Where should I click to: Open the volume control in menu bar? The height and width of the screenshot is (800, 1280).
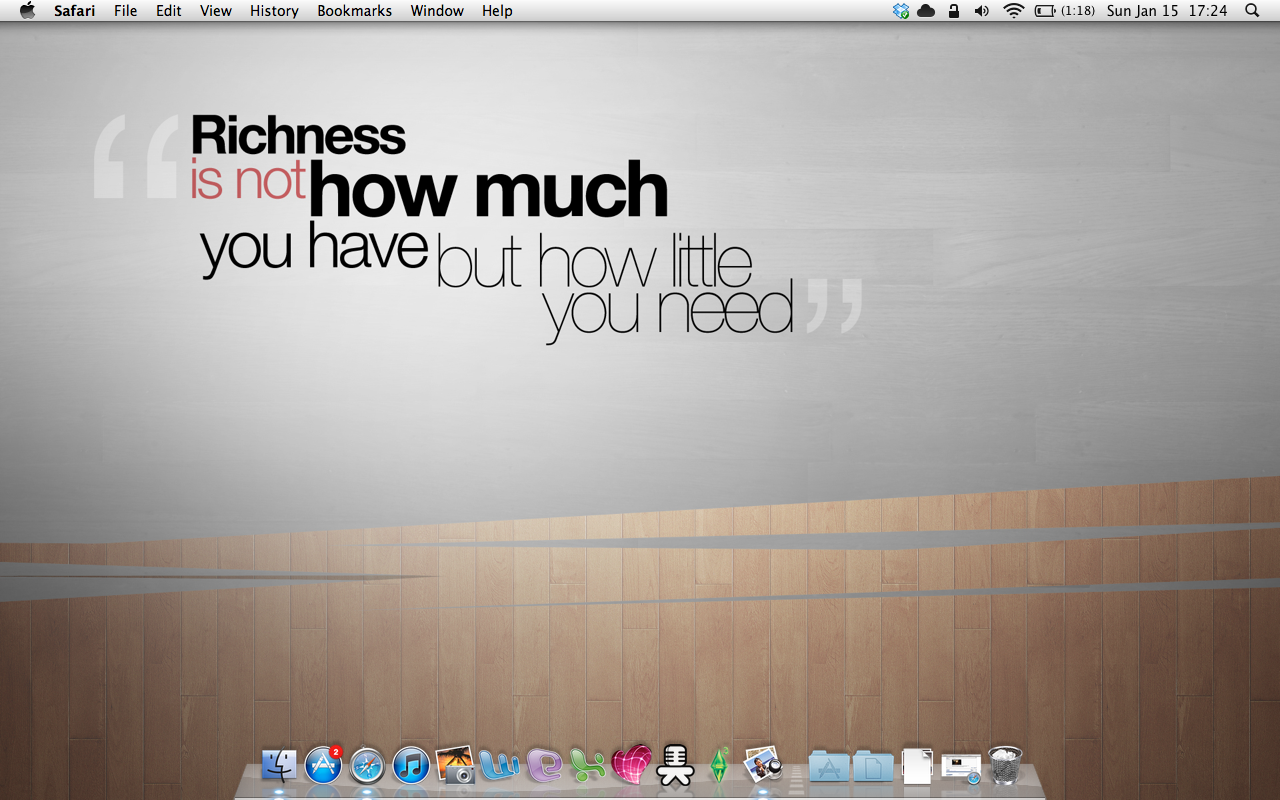point(982,11)
